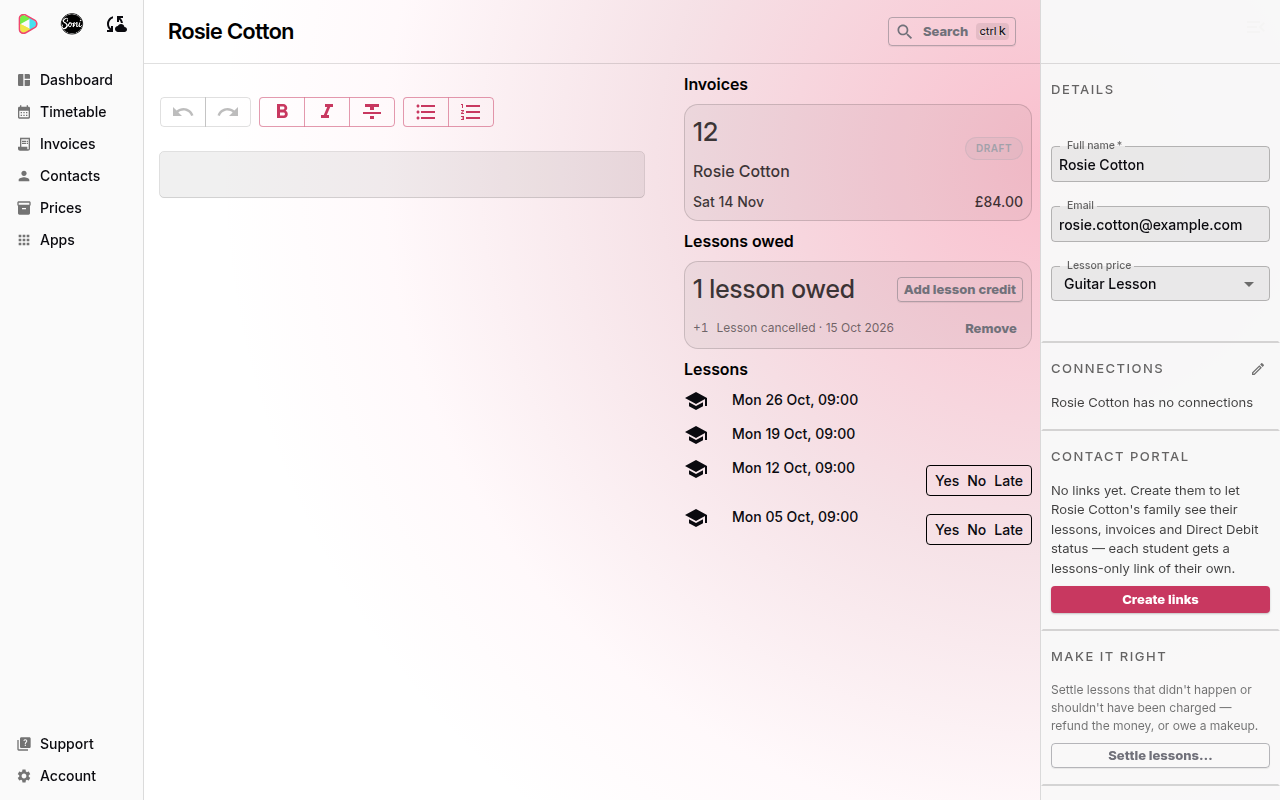Open Apps in the sidebar
The height and width of the screenshot is (800, 1280).
coord(71,240)
